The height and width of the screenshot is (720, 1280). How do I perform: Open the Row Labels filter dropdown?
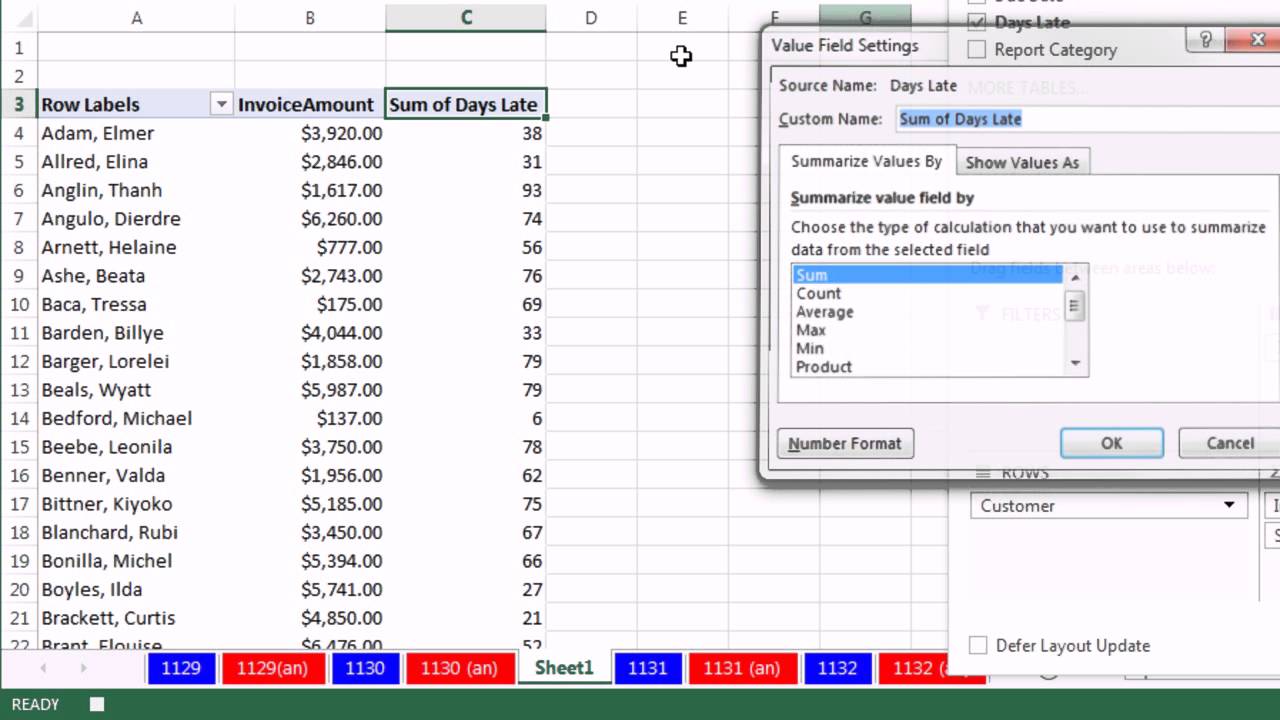point(221,104)
